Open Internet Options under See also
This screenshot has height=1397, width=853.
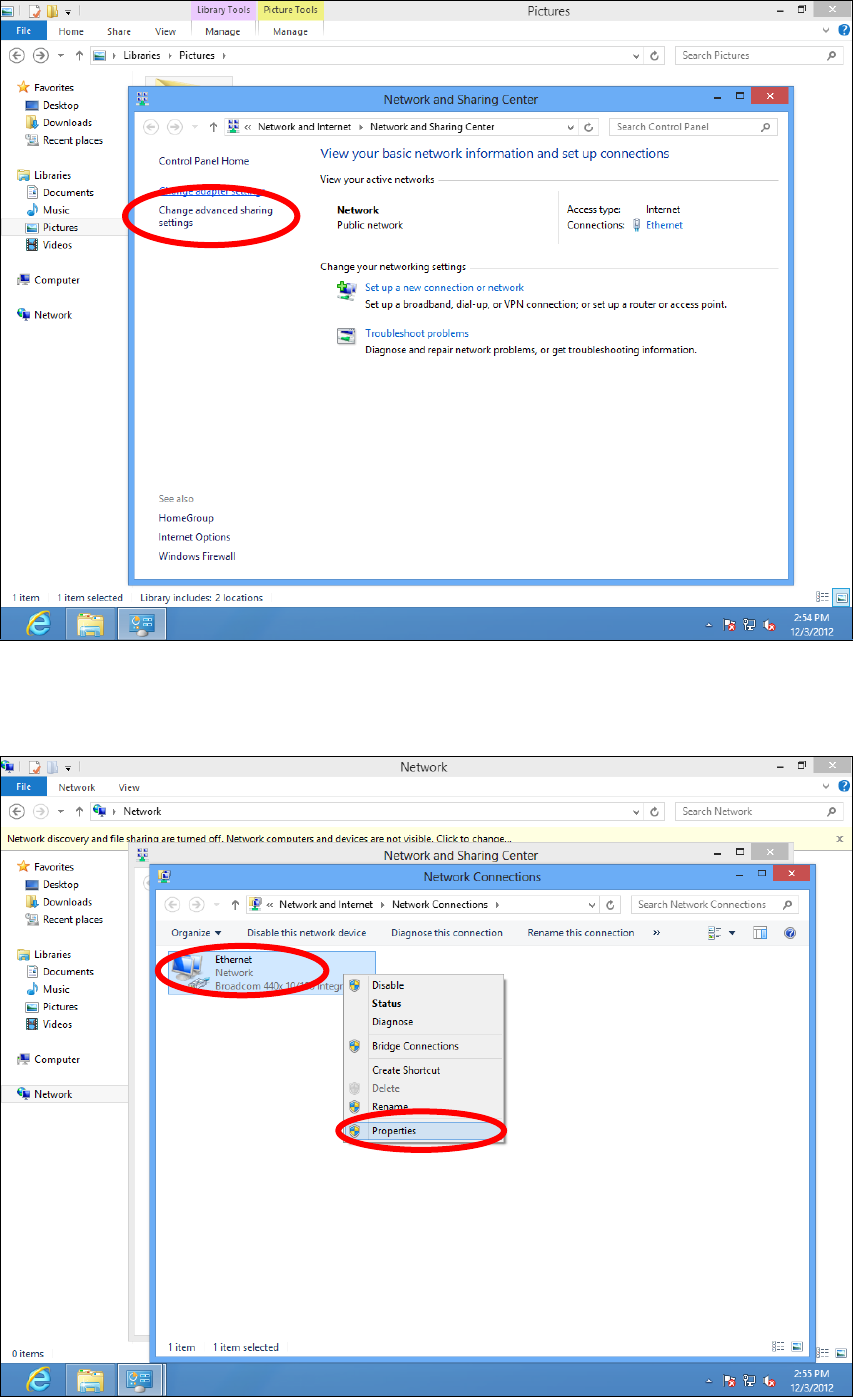pyautogui.click(x=194, y=537)
